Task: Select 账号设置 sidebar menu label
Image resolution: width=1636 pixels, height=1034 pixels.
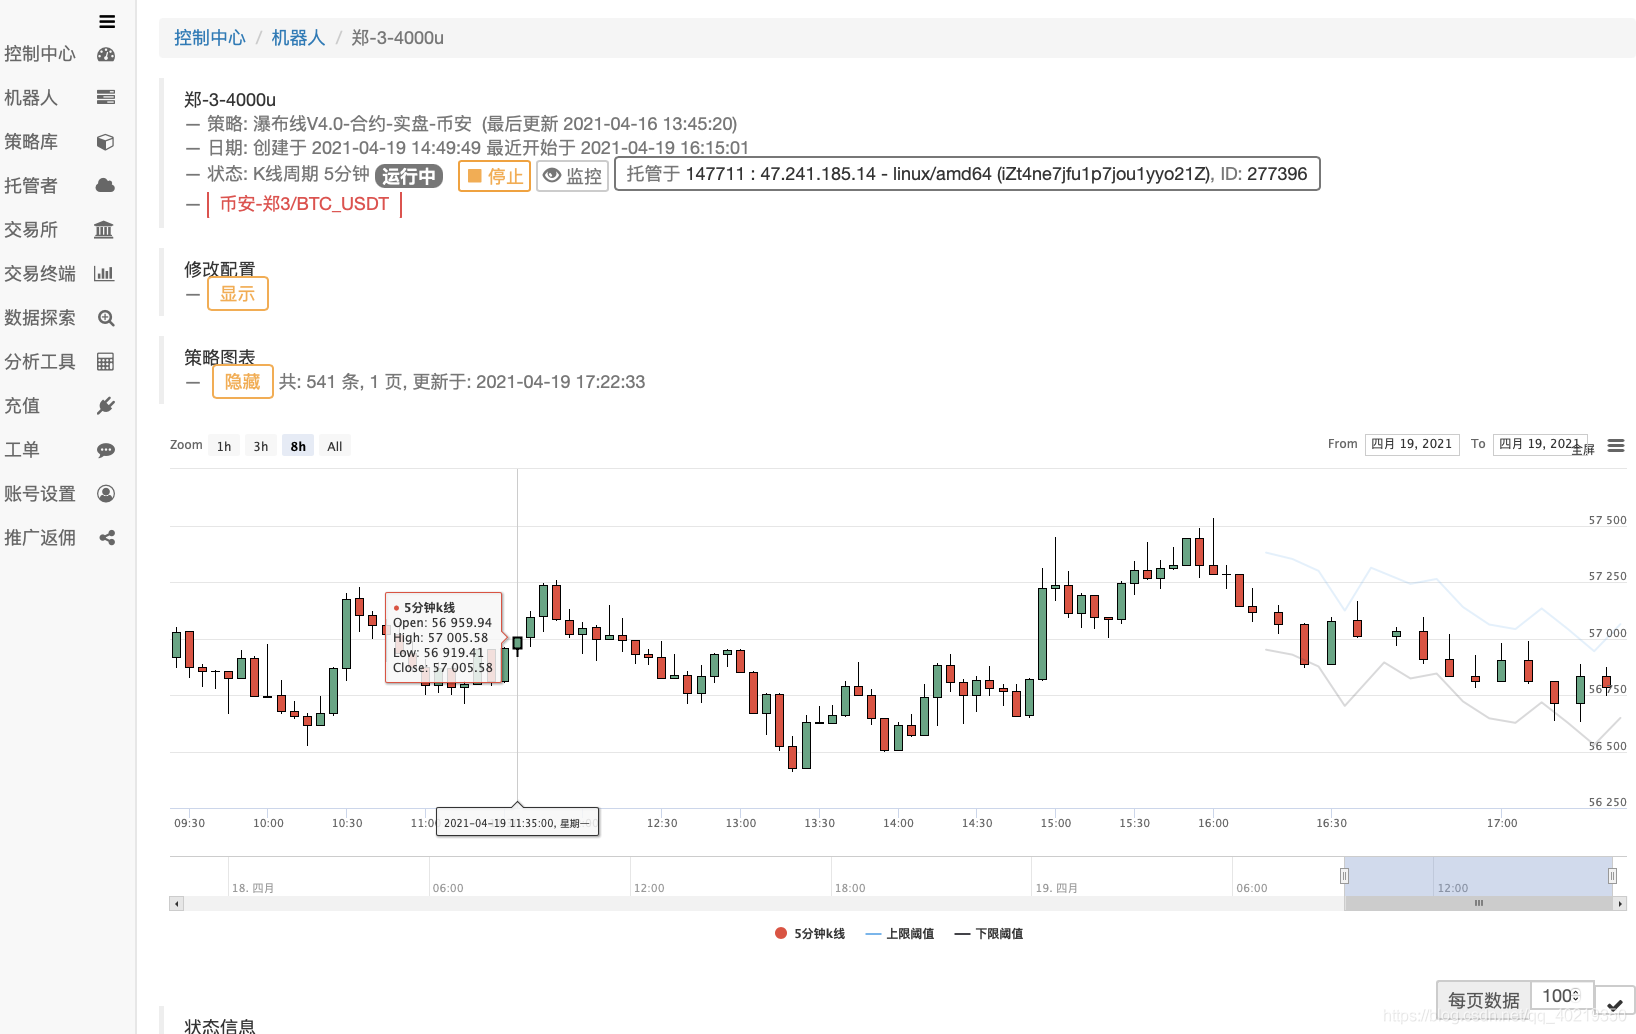Action: tap(40, 494)
